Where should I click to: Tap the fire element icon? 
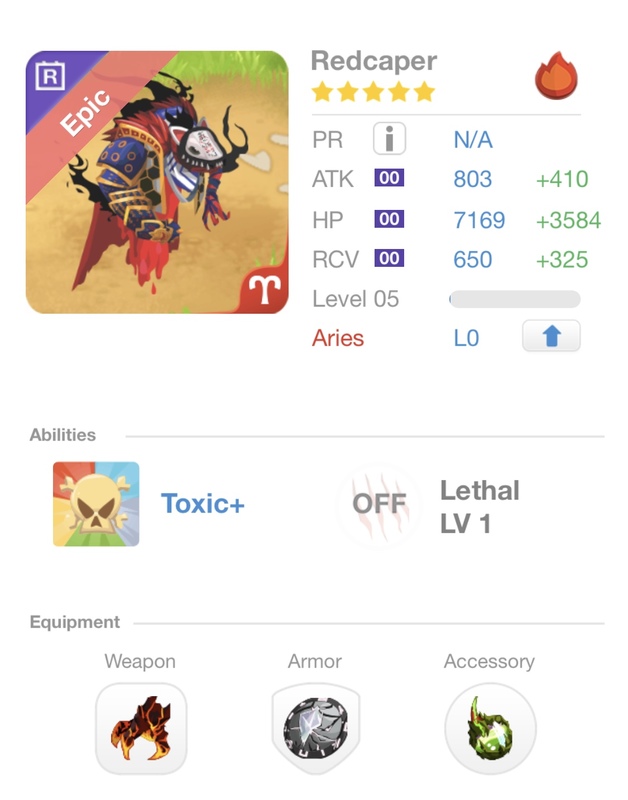pos(556,75)
